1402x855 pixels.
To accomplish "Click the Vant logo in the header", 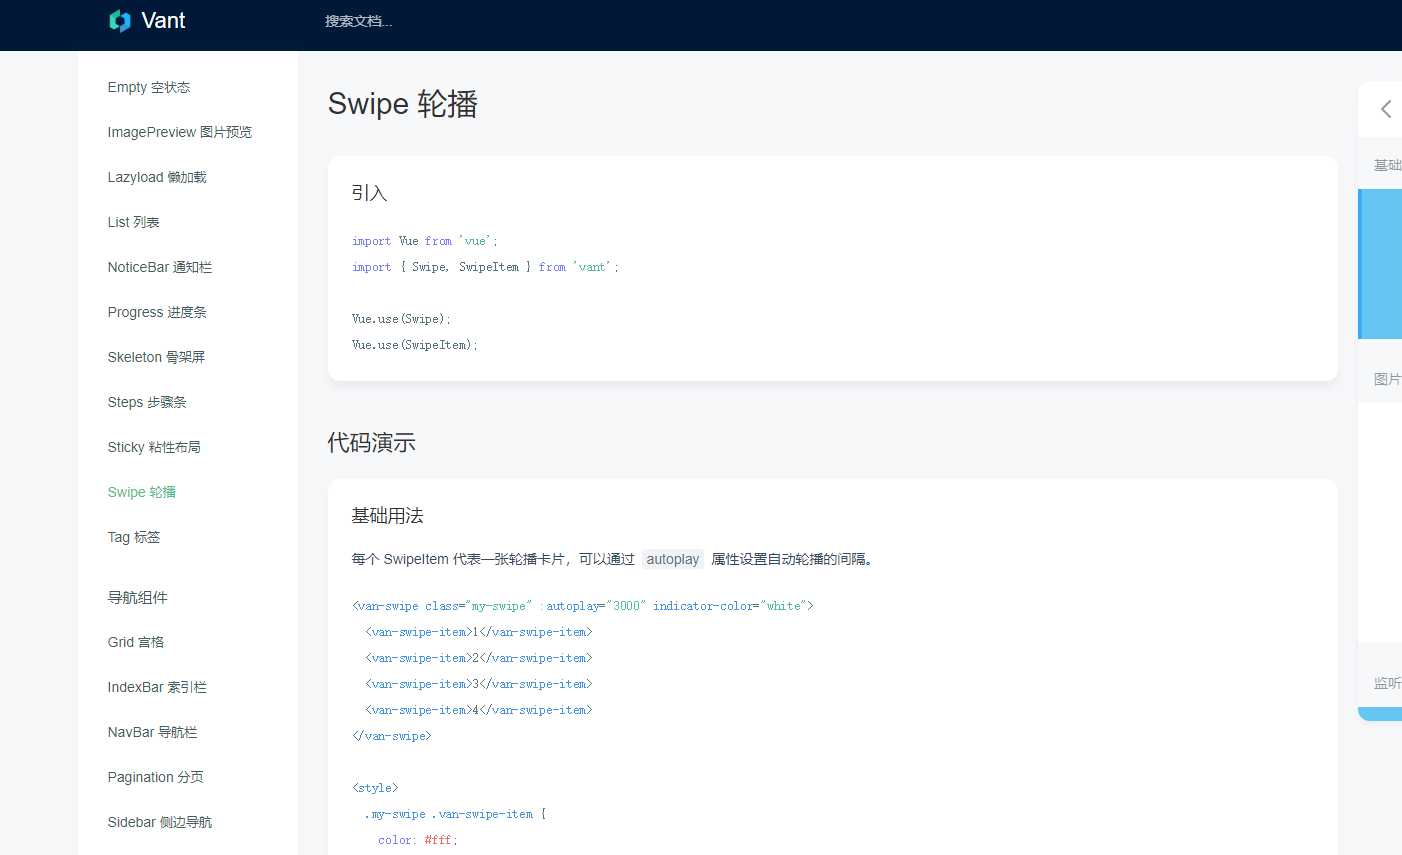I will pyautogui.click(x=146, y=20).
